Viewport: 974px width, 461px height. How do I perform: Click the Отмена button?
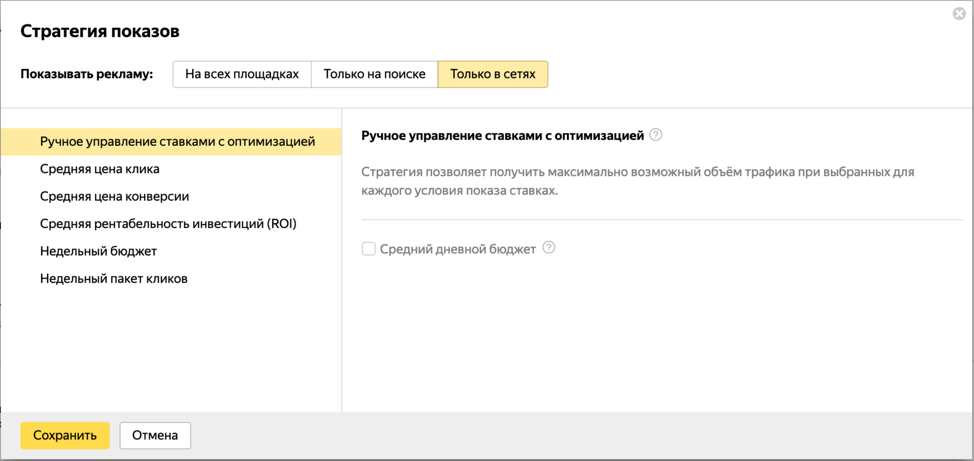coord(155,435)
